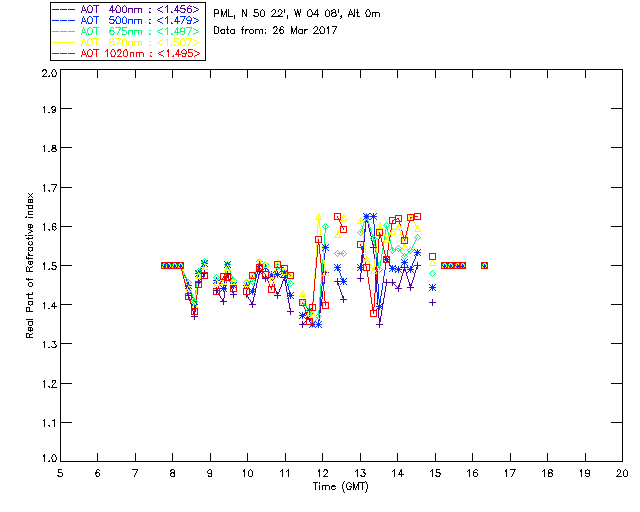Click the 1.7 y-axis tick label
The width and height of the screenshot is (640, 512).
pos(49,188)
